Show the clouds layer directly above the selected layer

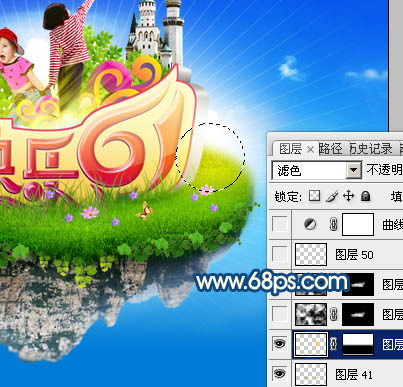tap(279, 314)
